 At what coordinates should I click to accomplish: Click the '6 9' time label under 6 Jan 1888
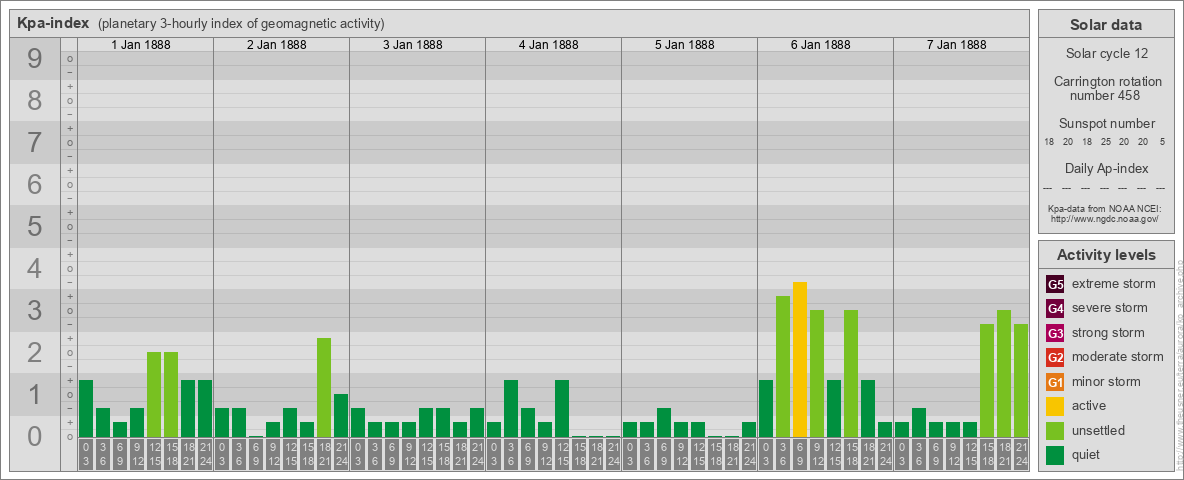[x=800, y=454]
